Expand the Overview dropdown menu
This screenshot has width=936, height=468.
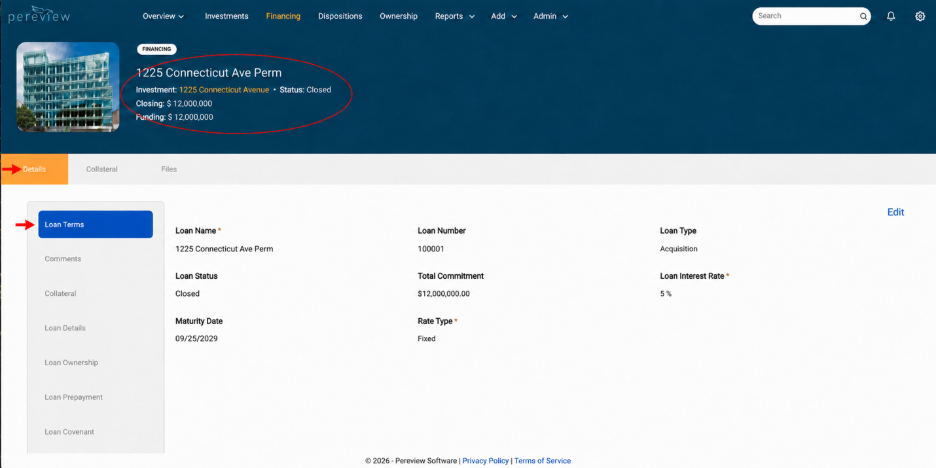coord(163,16)
